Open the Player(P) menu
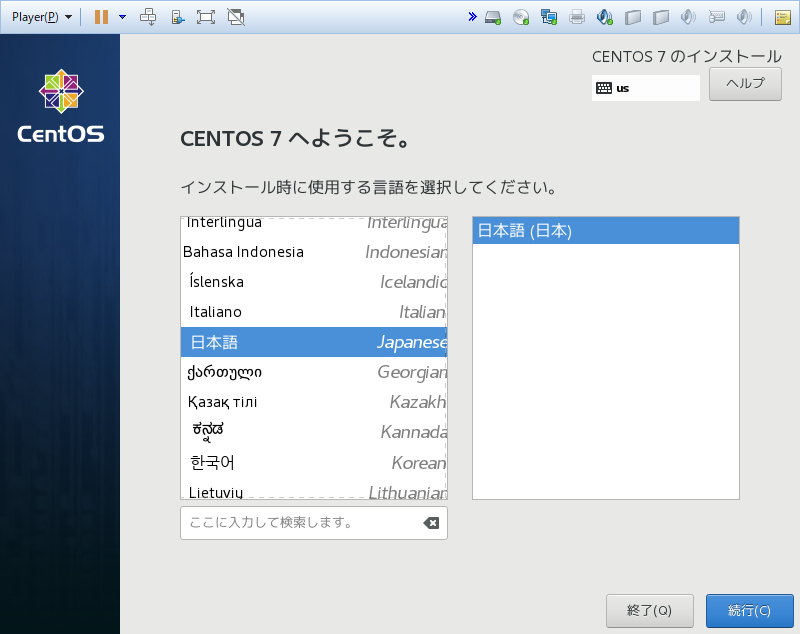This screenshot has width=800, height=634. pyautogui.click(x=41, y=17)
